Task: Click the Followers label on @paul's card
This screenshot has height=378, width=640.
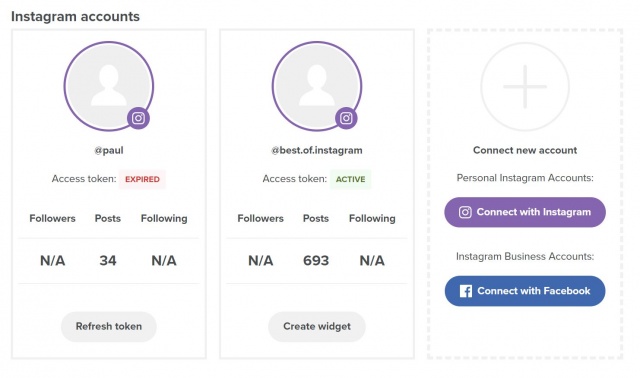Action: 52,218
